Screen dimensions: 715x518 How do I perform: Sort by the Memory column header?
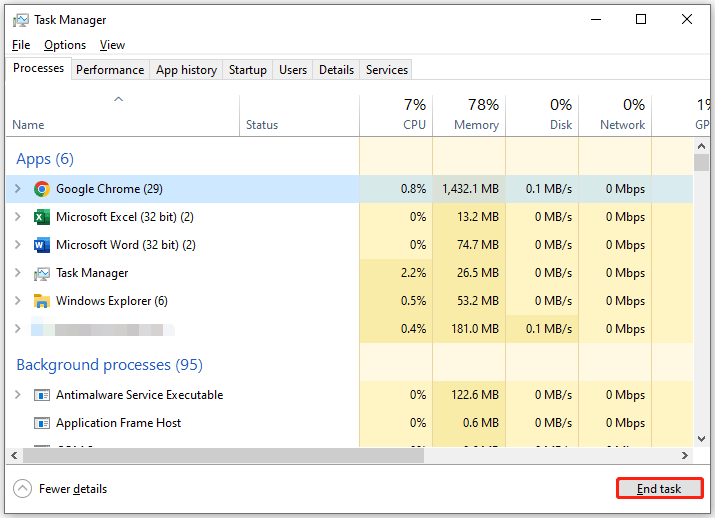[x=469, y=116]
